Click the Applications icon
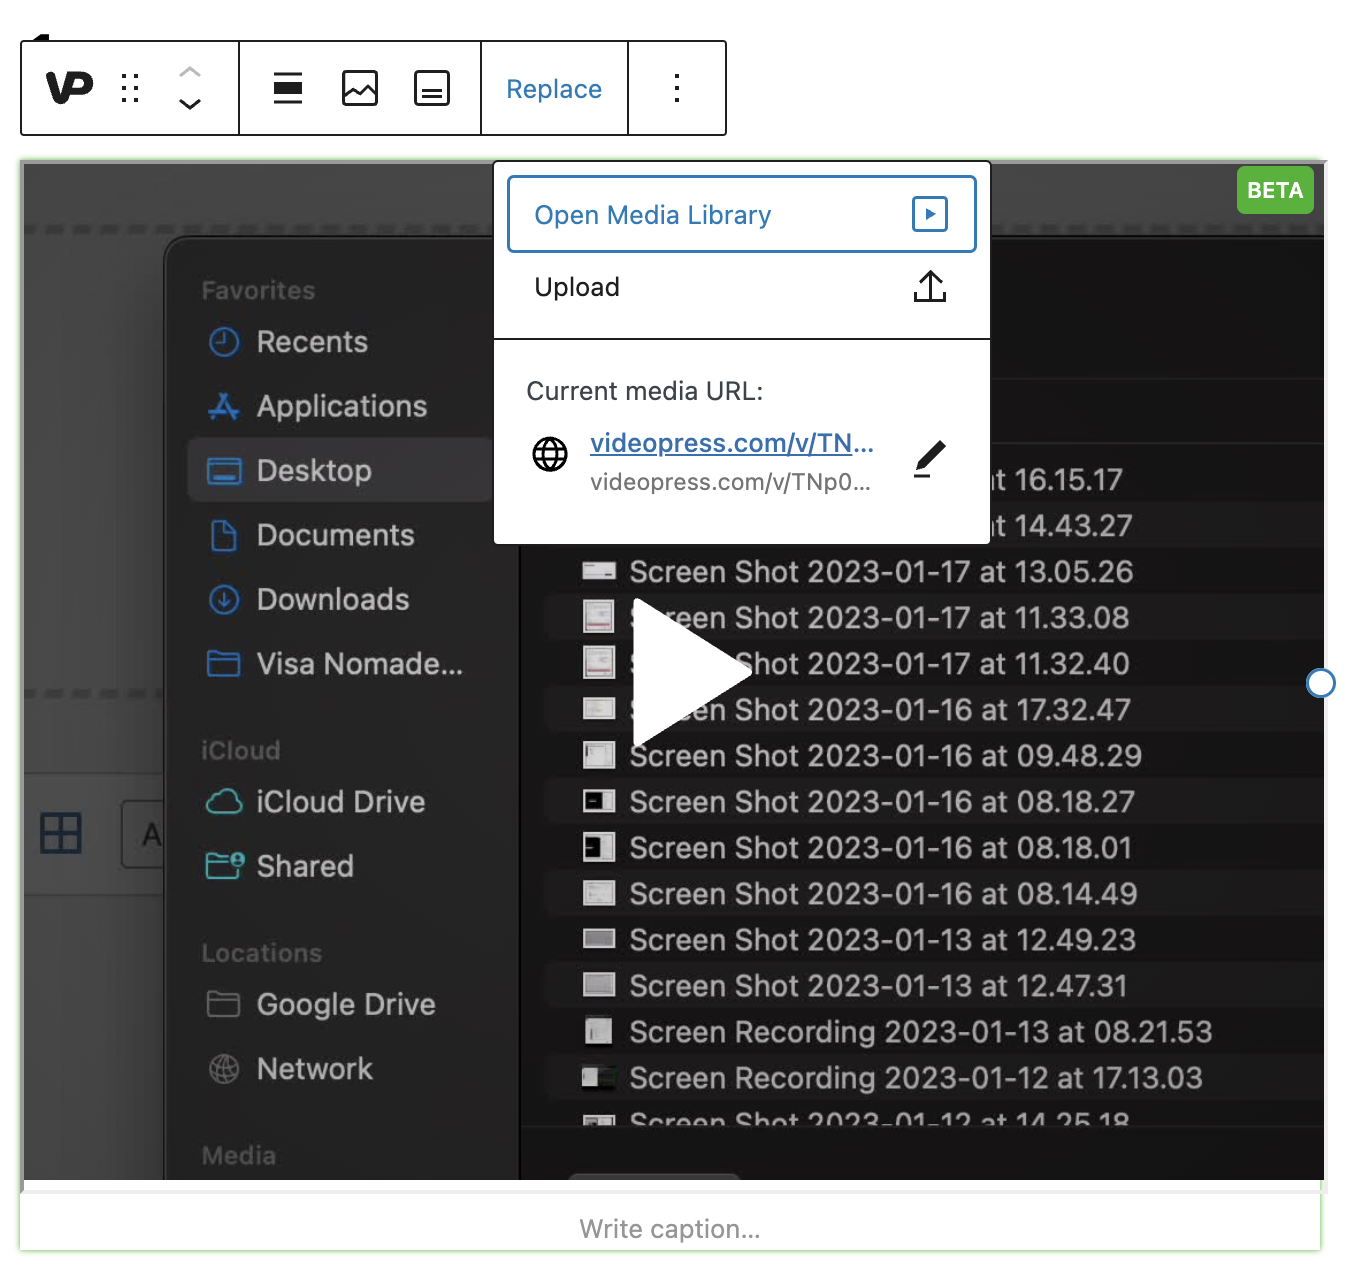 click(x=224, y=406)
